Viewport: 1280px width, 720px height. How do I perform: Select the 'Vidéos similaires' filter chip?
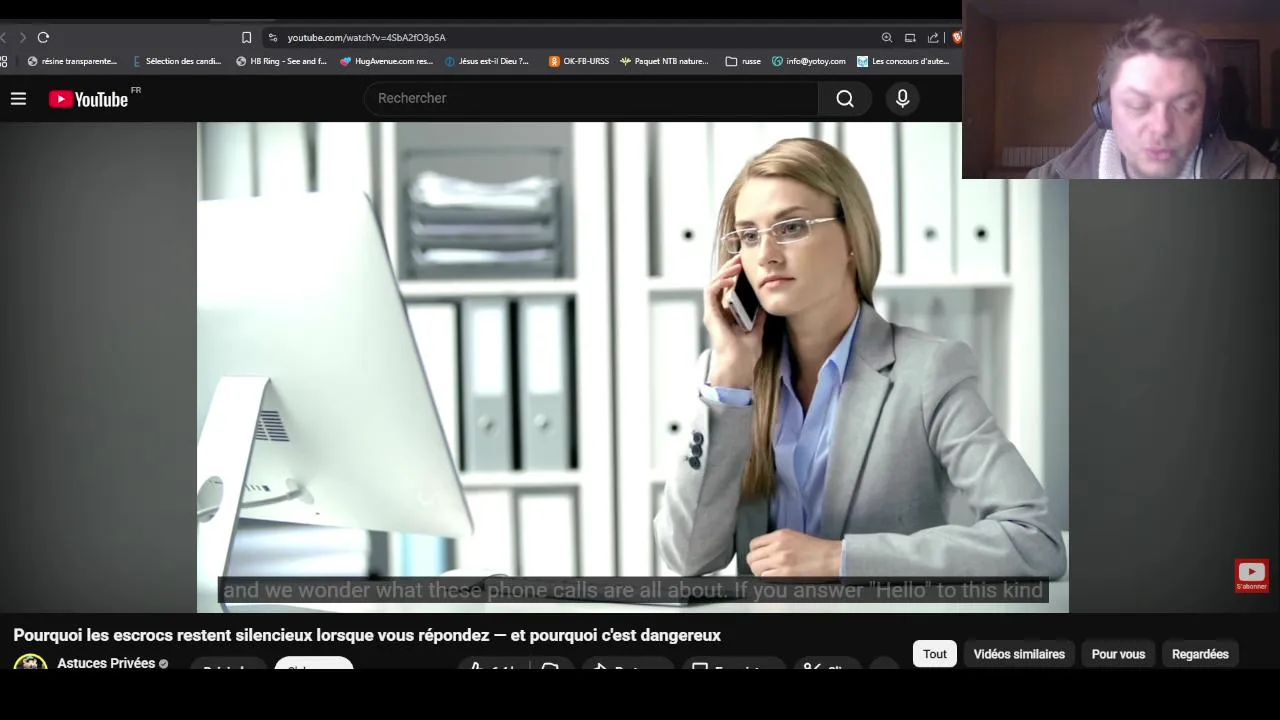point(1019,654)
